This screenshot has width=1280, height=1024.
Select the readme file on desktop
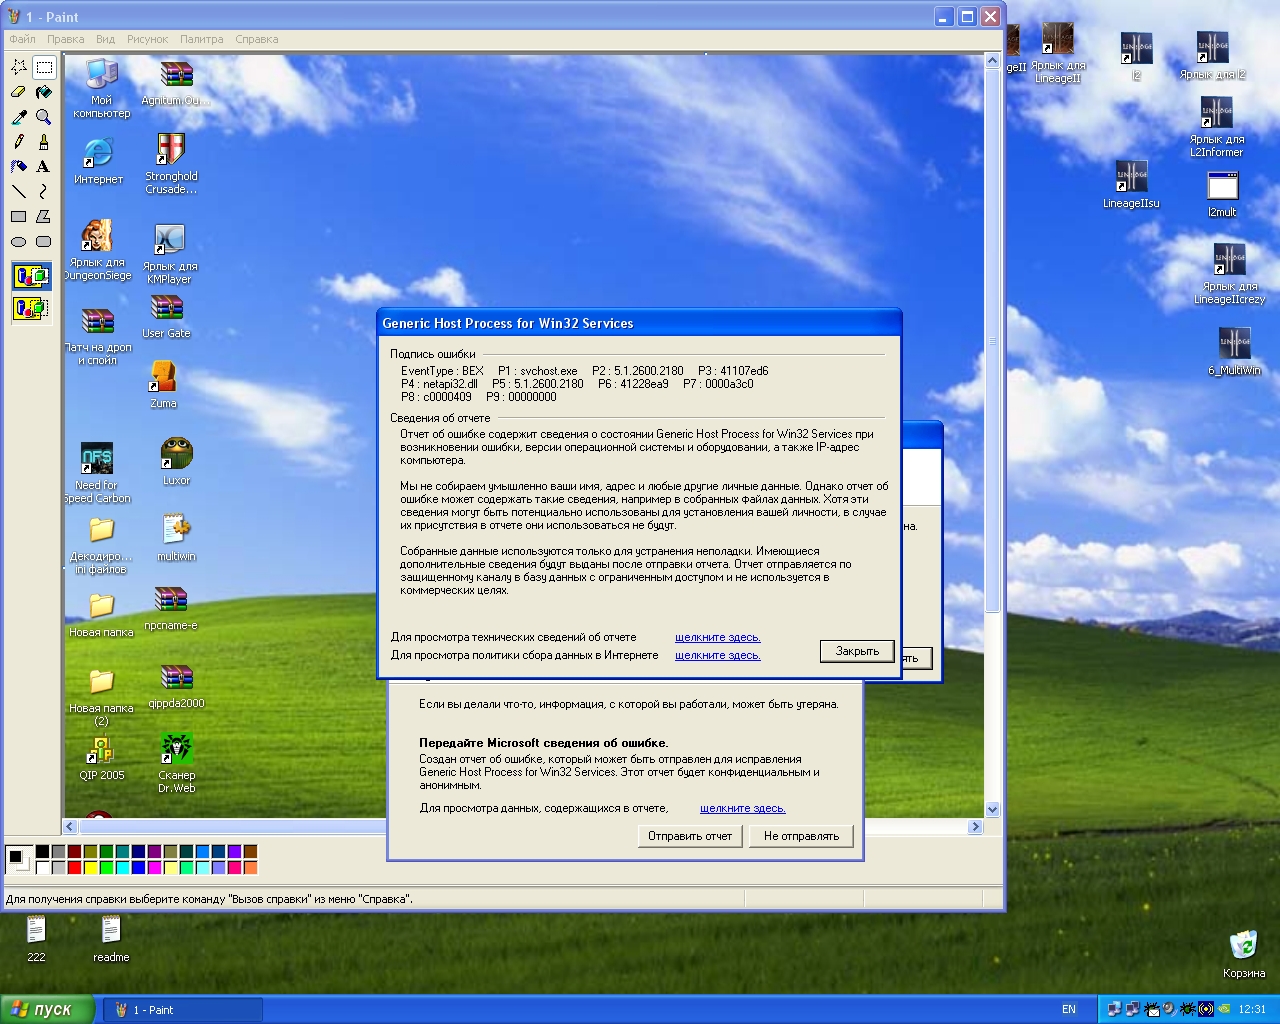click(111, 938)
